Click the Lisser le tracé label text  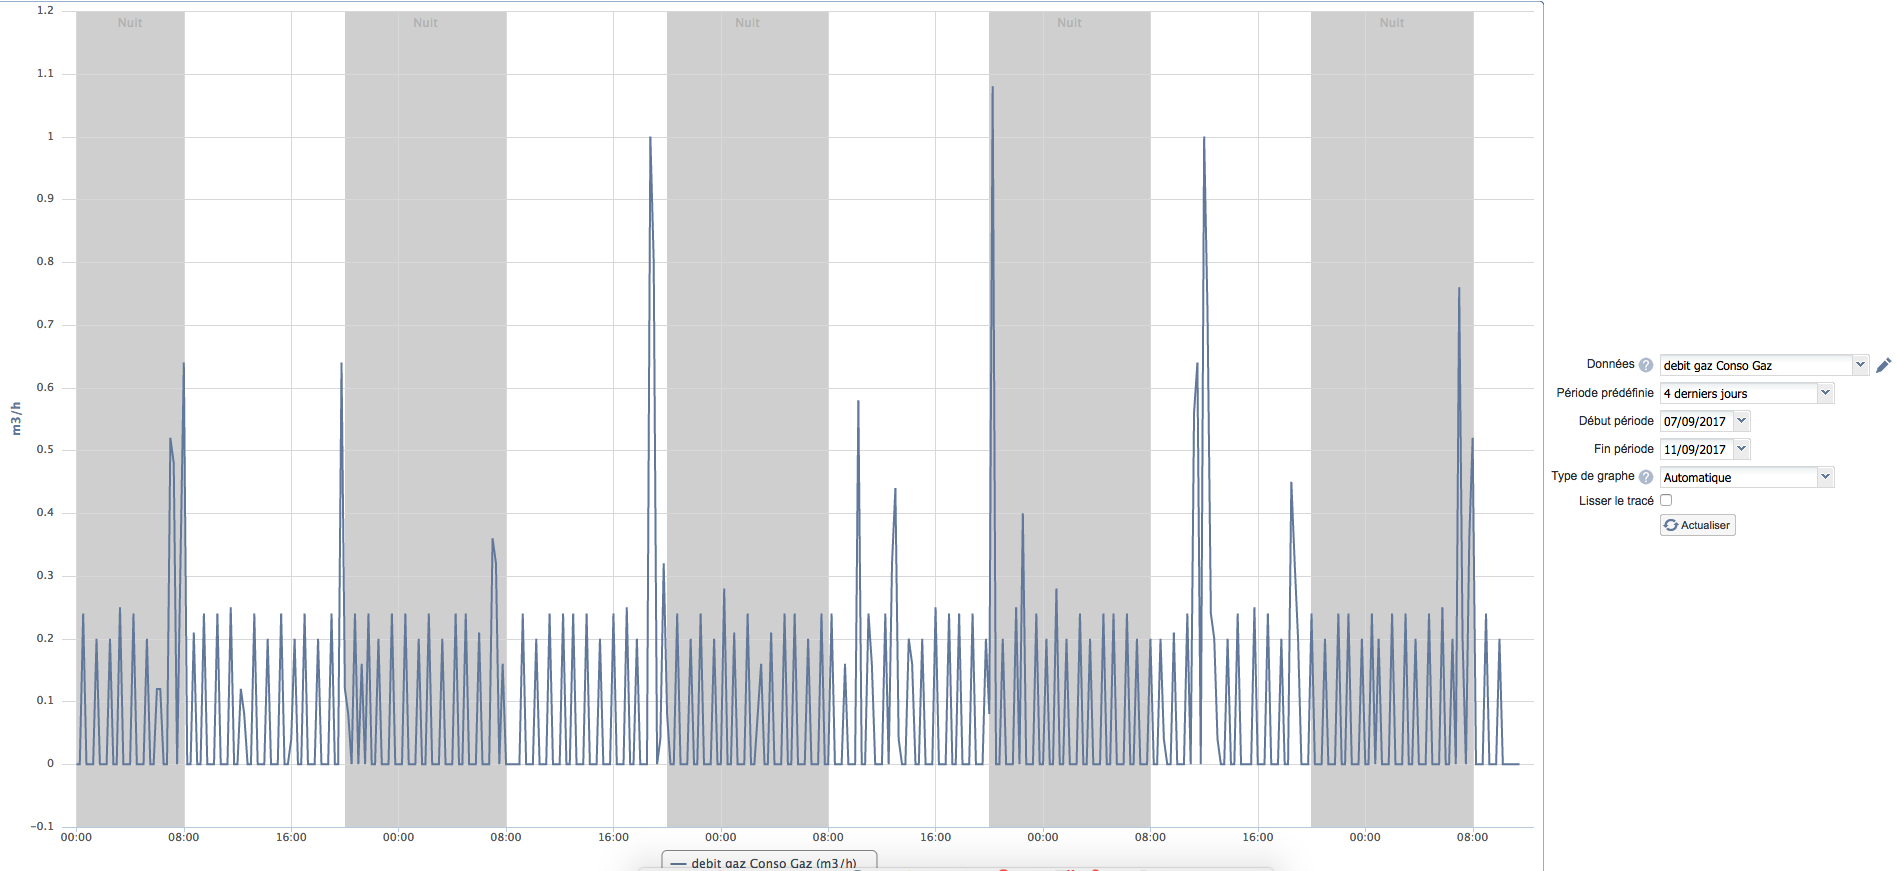click(1615, 501)
